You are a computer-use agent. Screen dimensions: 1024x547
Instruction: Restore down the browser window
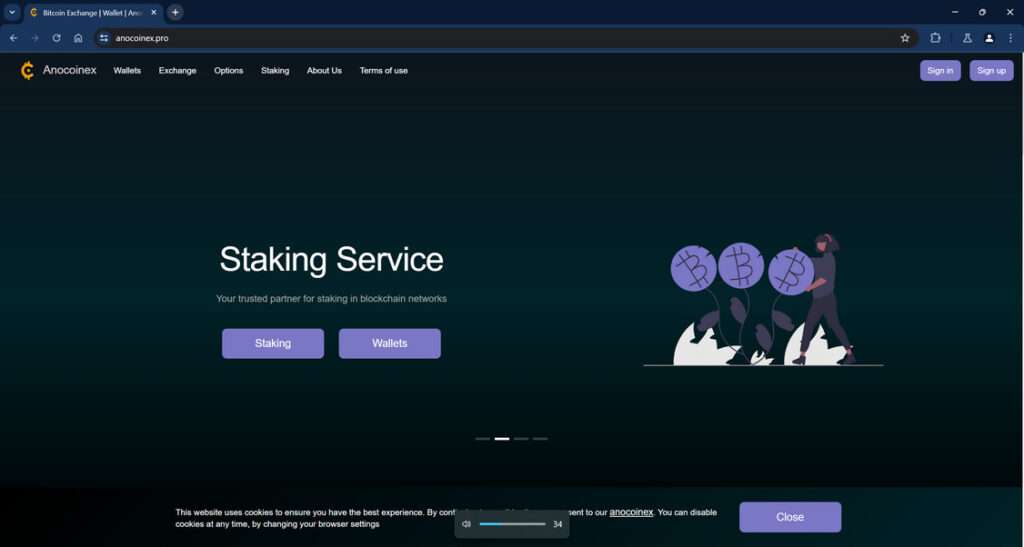coord(982,12)
